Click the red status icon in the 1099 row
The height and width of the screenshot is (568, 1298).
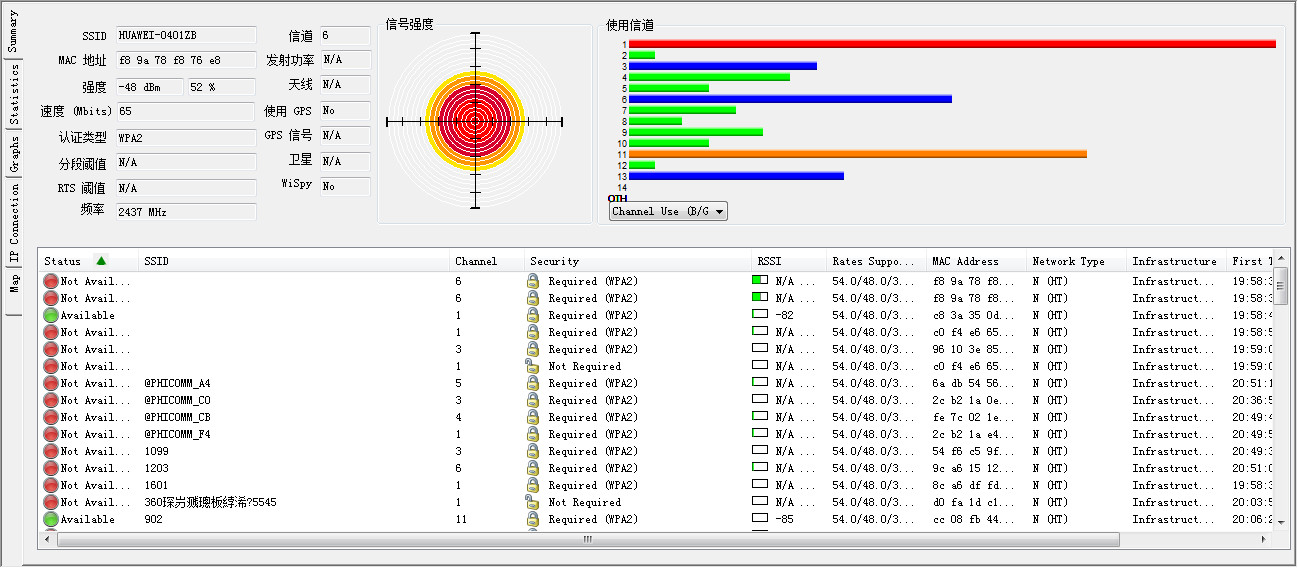(x=51, y=451)
